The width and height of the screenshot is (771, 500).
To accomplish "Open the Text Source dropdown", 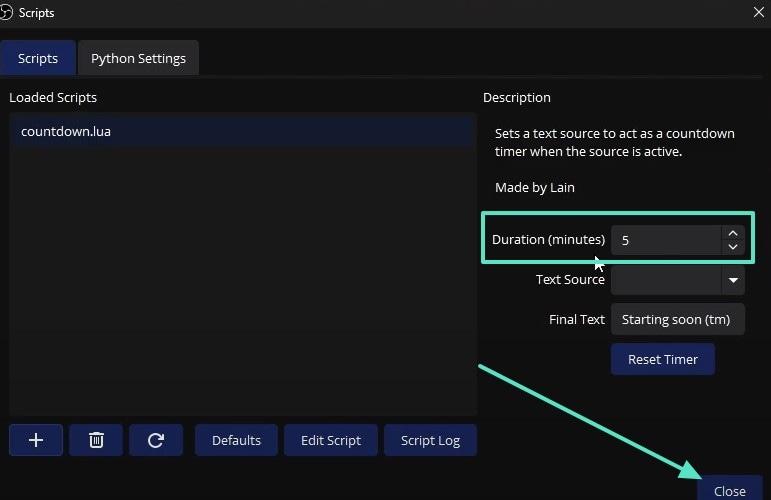I will [x=678, y=280].
